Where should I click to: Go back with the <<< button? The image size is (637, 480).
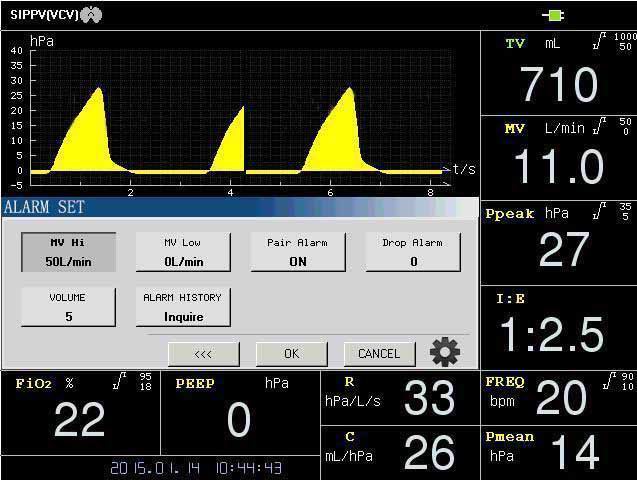[x=204, y=354]
